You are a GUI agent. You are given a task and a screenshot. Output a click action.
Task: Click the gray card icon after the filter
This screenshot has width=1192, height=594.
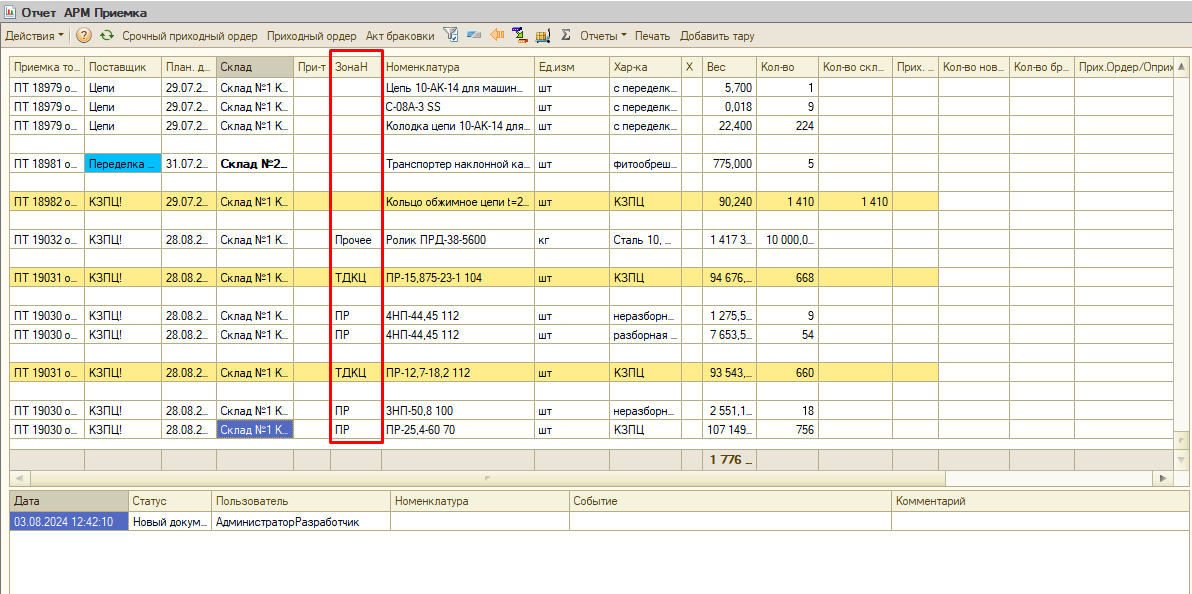click(474, 36)
